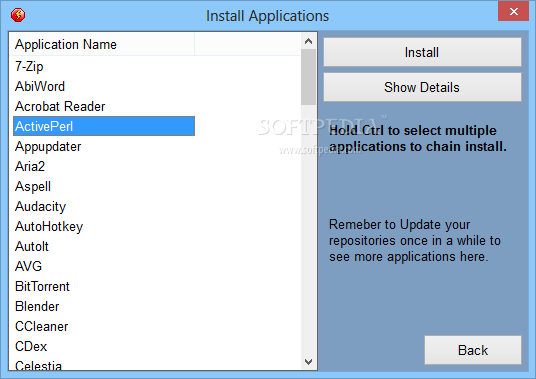
Task: Select the highlighted ActivePerl entry
Action: (x=104, y=126)
